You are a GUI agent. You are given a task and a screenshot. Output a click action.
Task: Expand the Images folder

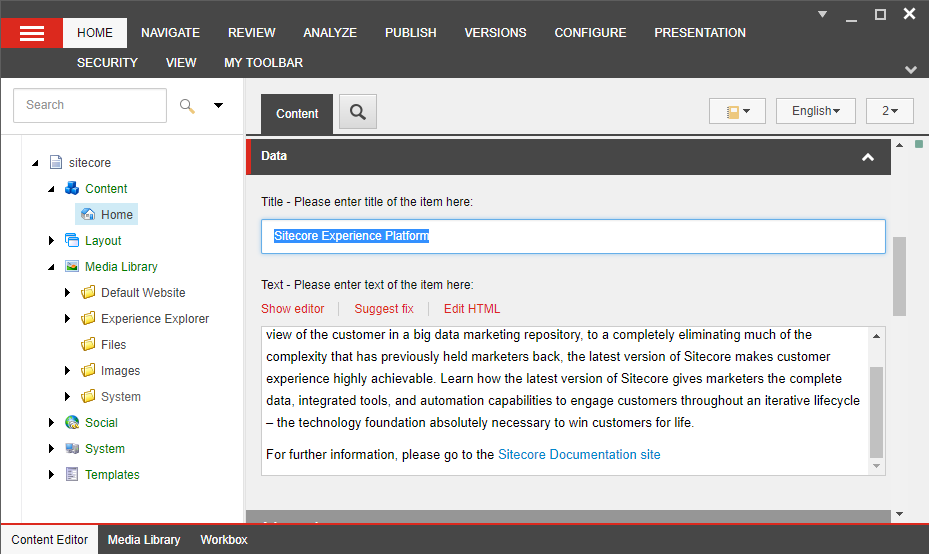point(68,371)
